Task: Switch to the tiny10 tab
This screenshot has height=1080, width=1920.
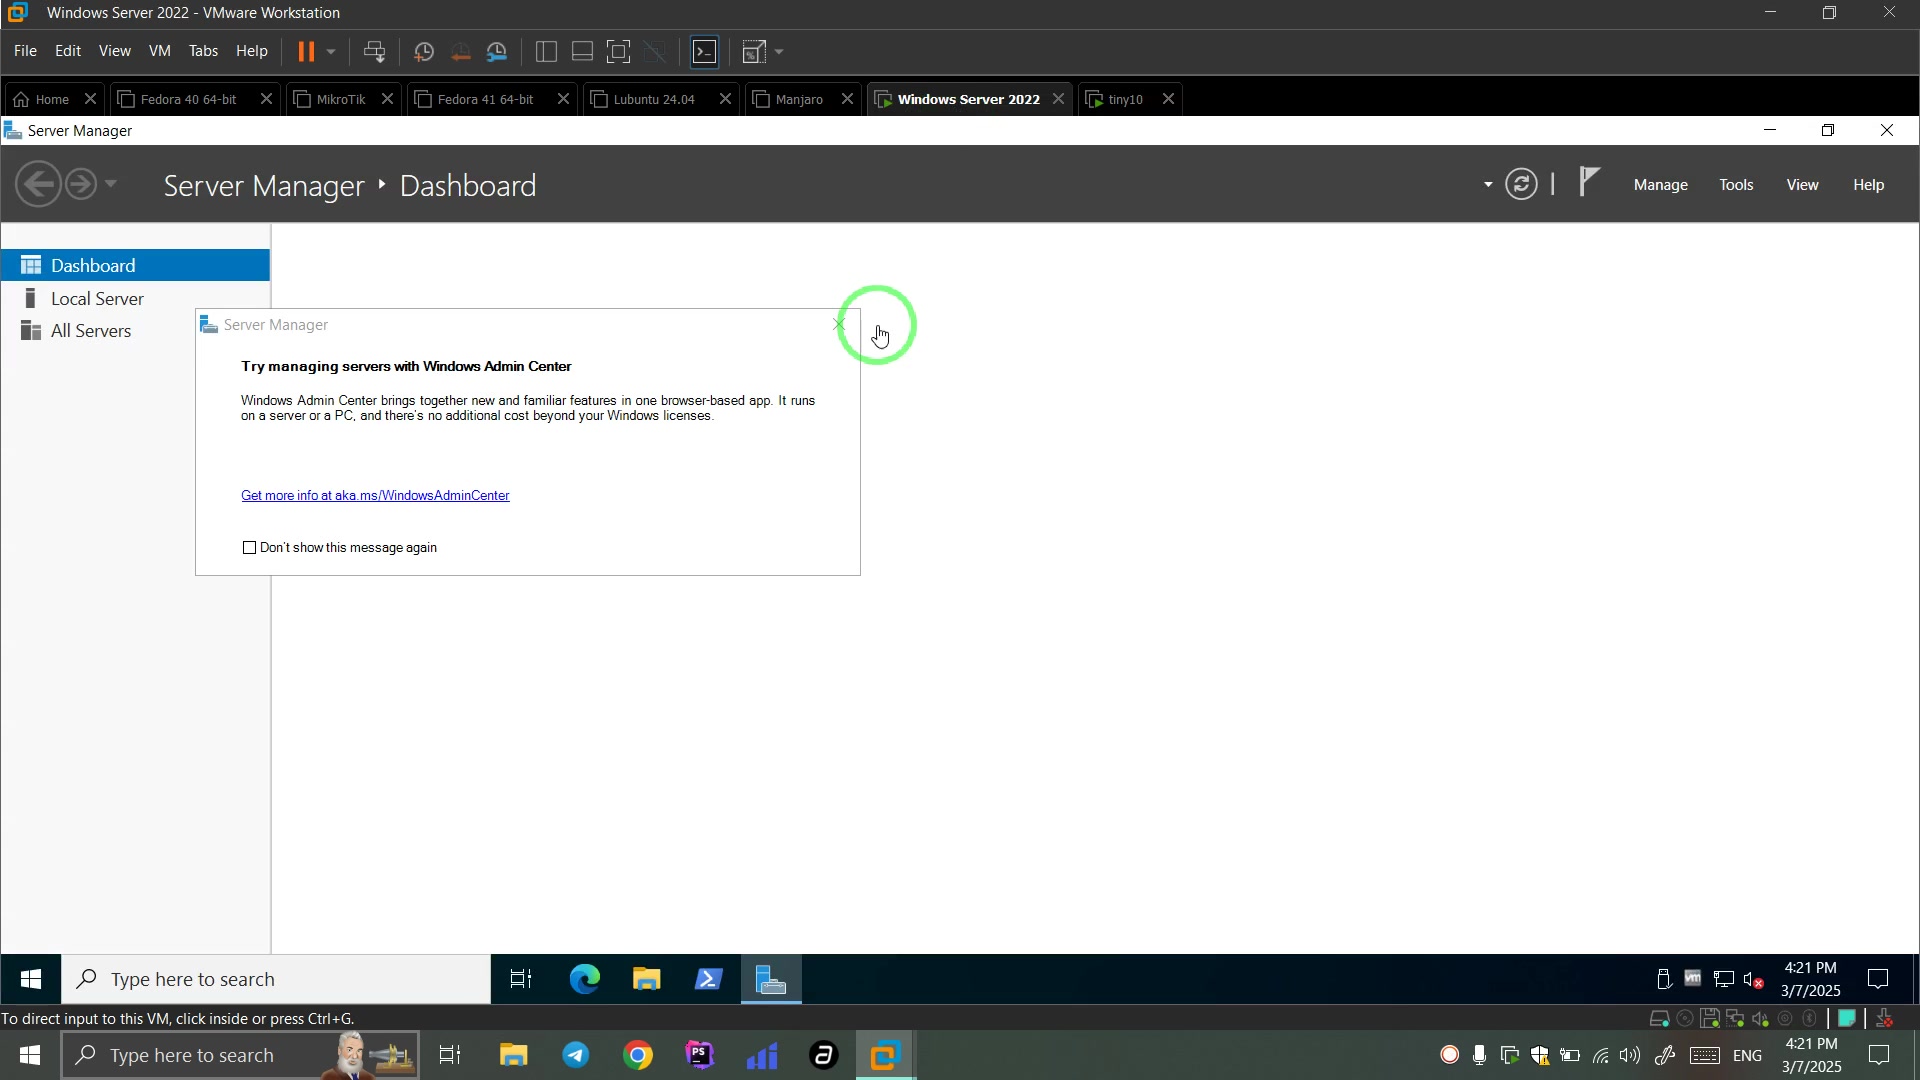Action: point(1125,99)
